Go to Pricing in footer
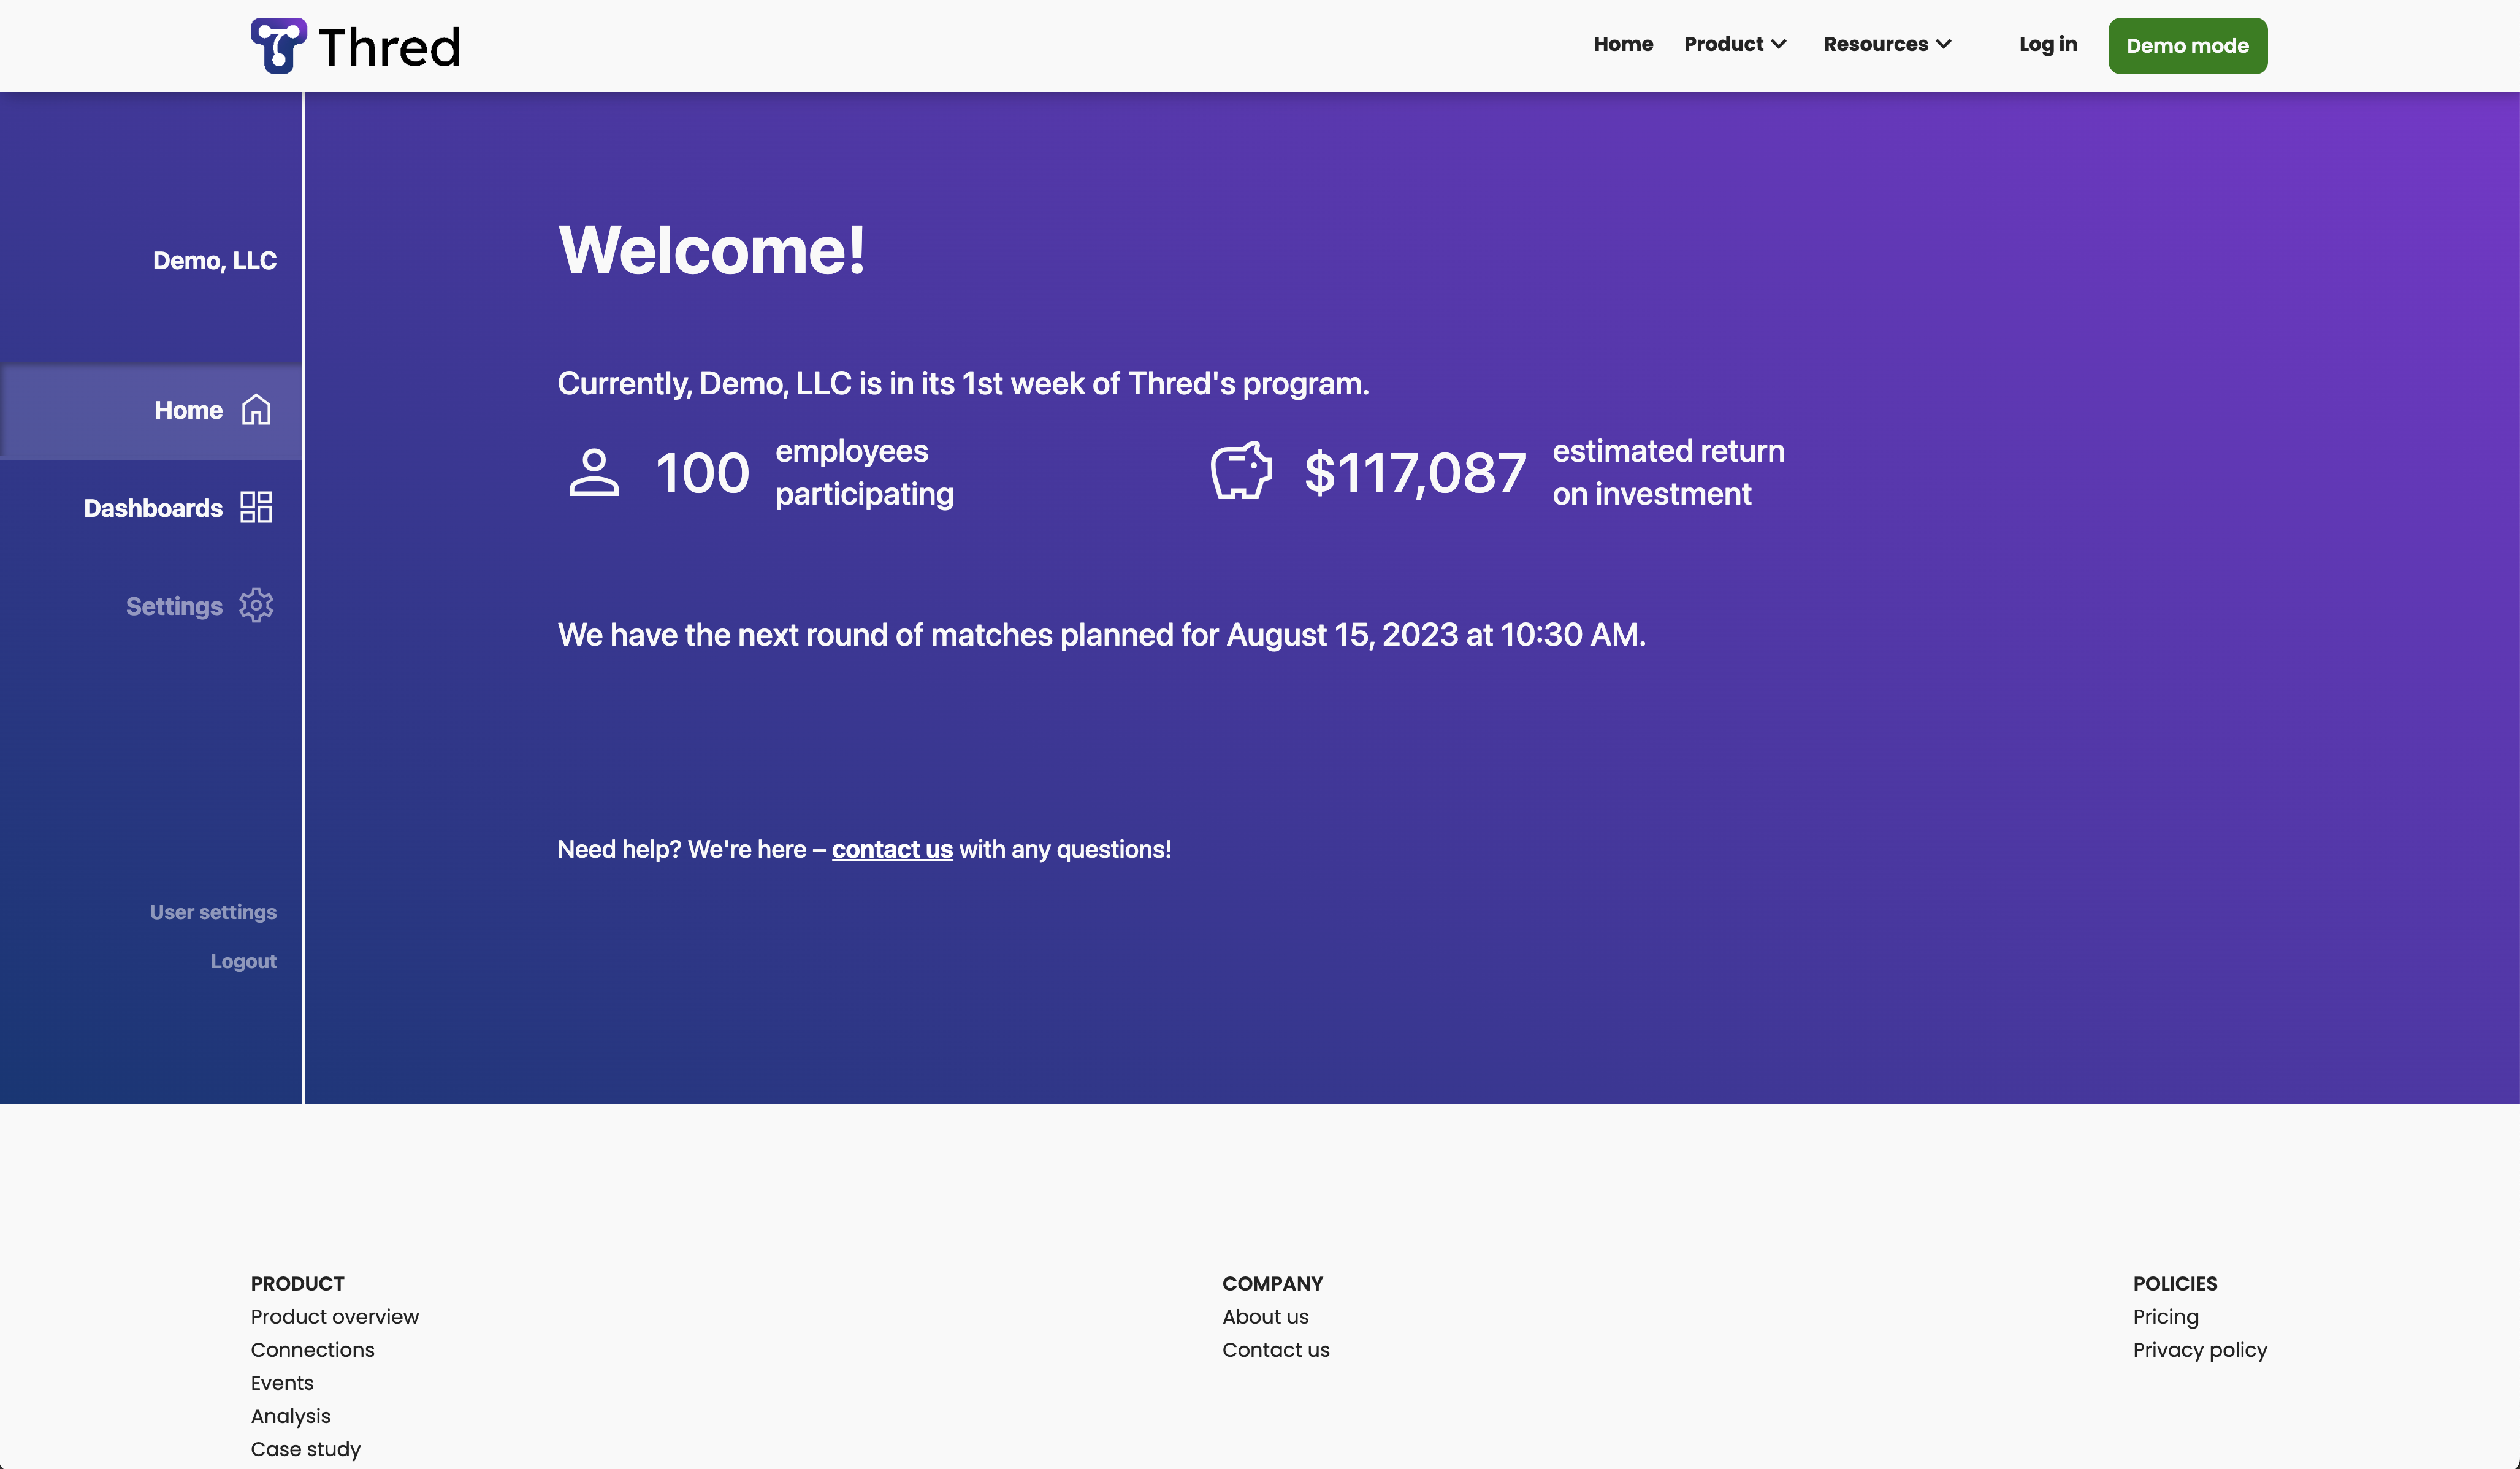This screenshot has width=2520, height=1469. coord(2165,1316)
